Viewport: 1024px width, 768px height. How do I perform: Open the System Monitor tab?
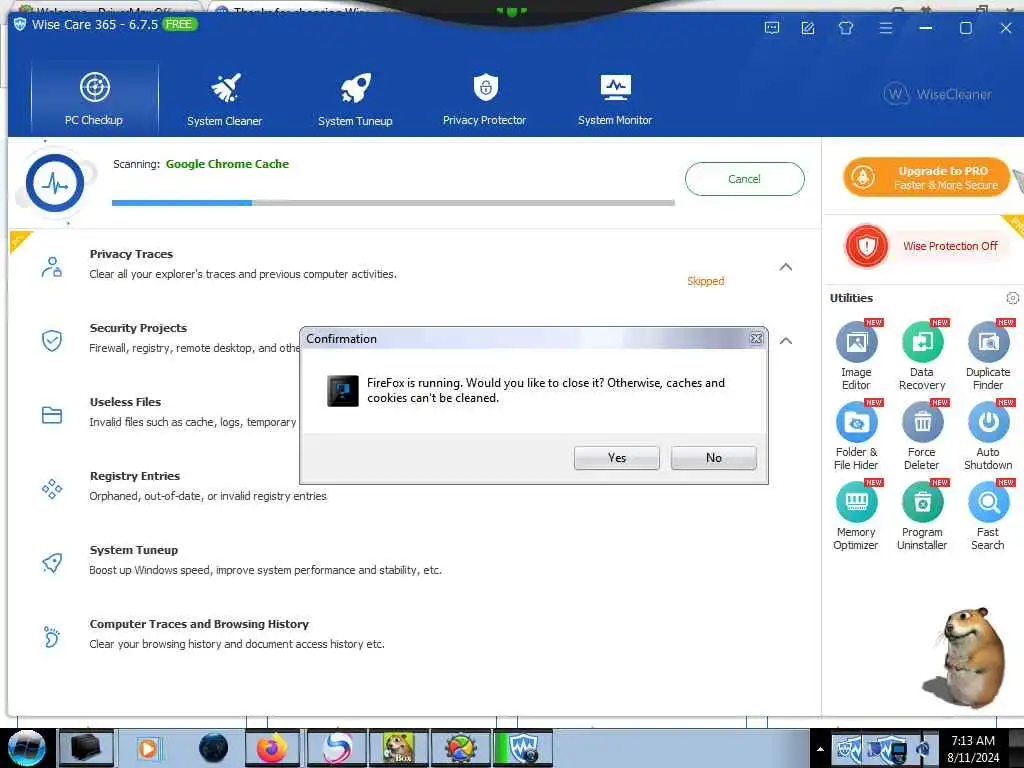click(x=615, y=98)
